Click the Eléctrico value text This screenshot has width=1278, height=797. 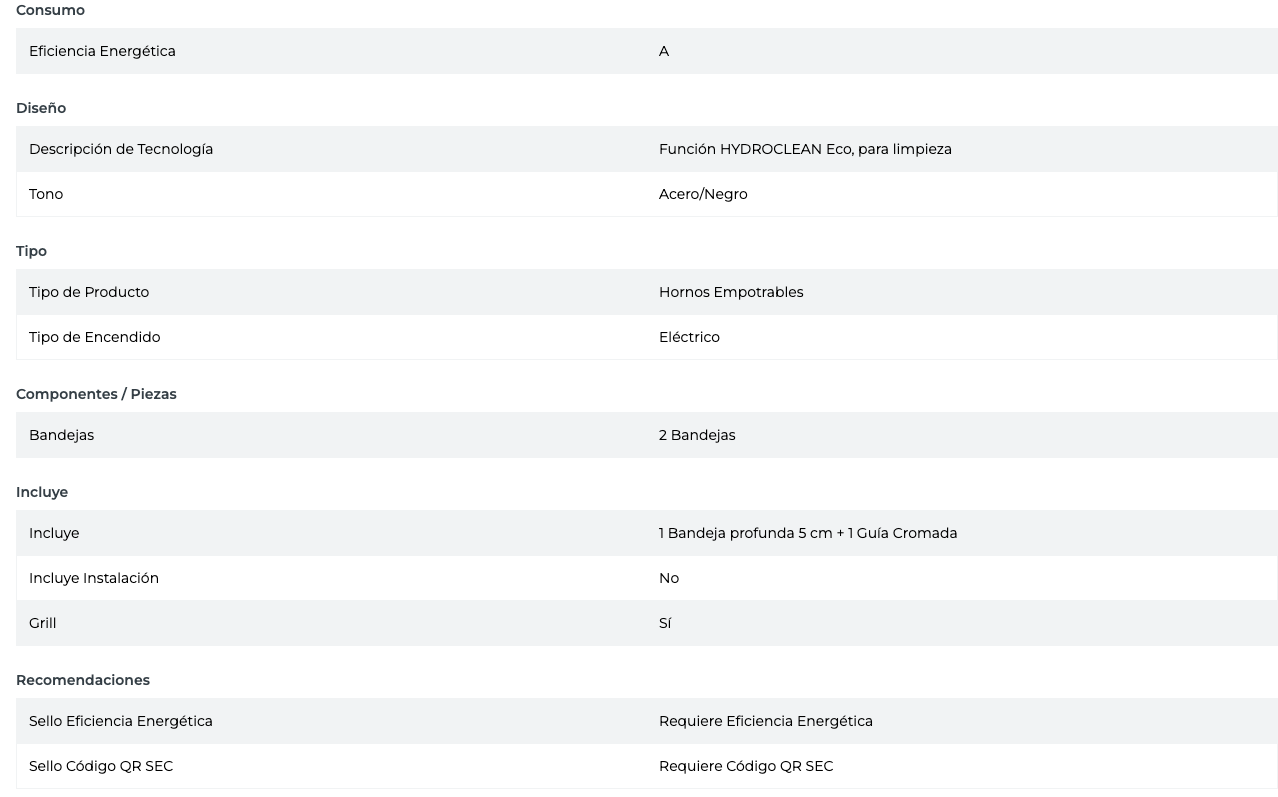pos(689,337)
